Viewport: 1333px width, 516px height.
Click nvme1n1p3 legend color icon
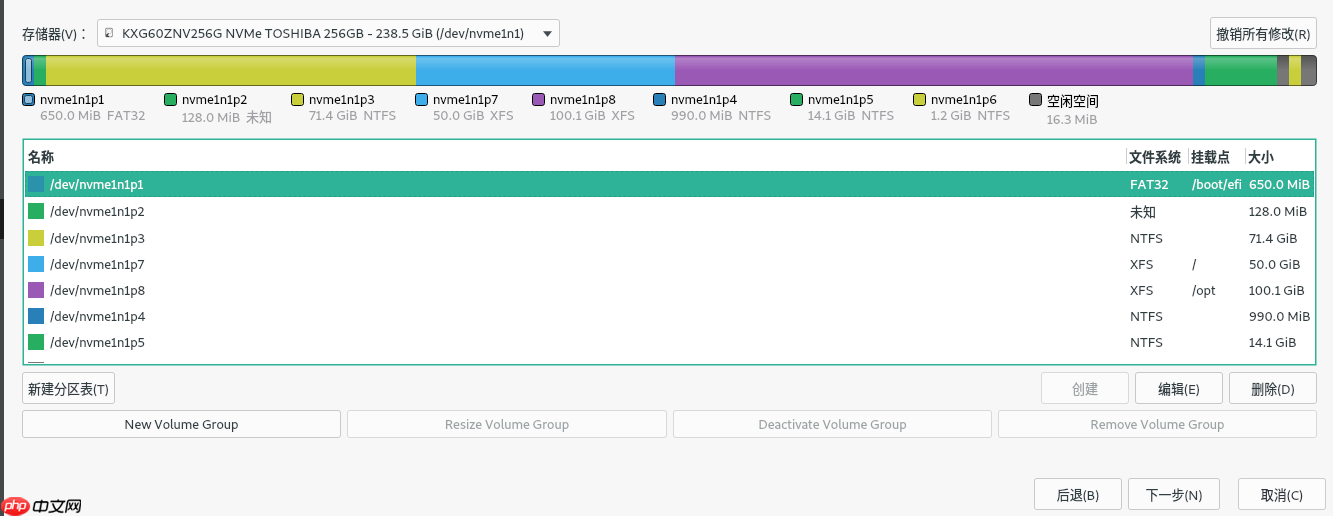tap(297, 100)
